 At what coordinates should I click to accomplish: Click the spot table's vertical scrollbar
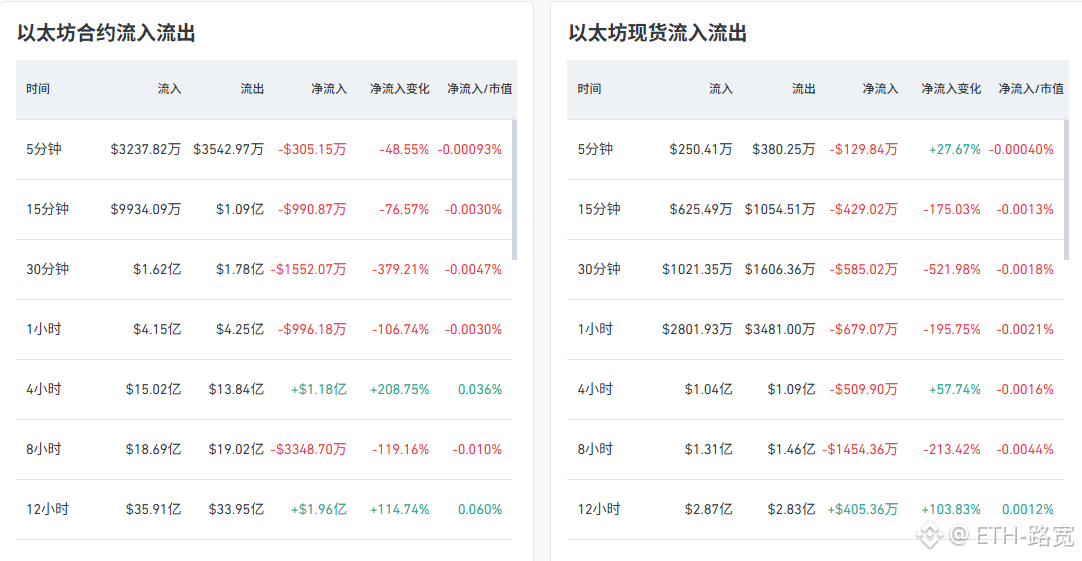pyautogui.click(x=1066, y=190)
